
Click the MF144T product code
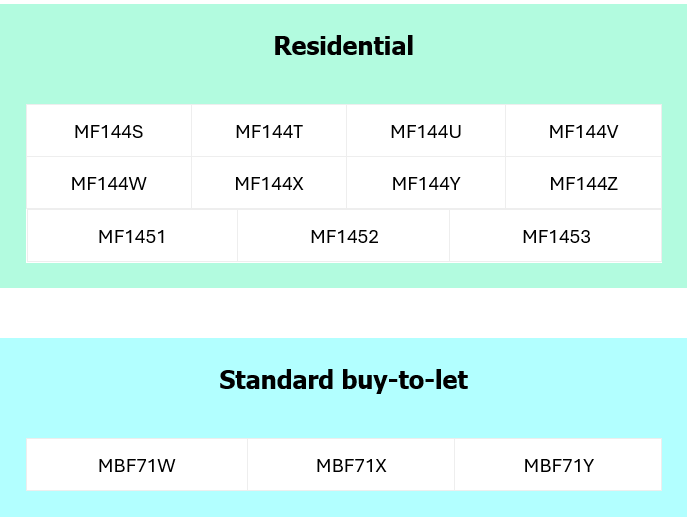point(269,131)
